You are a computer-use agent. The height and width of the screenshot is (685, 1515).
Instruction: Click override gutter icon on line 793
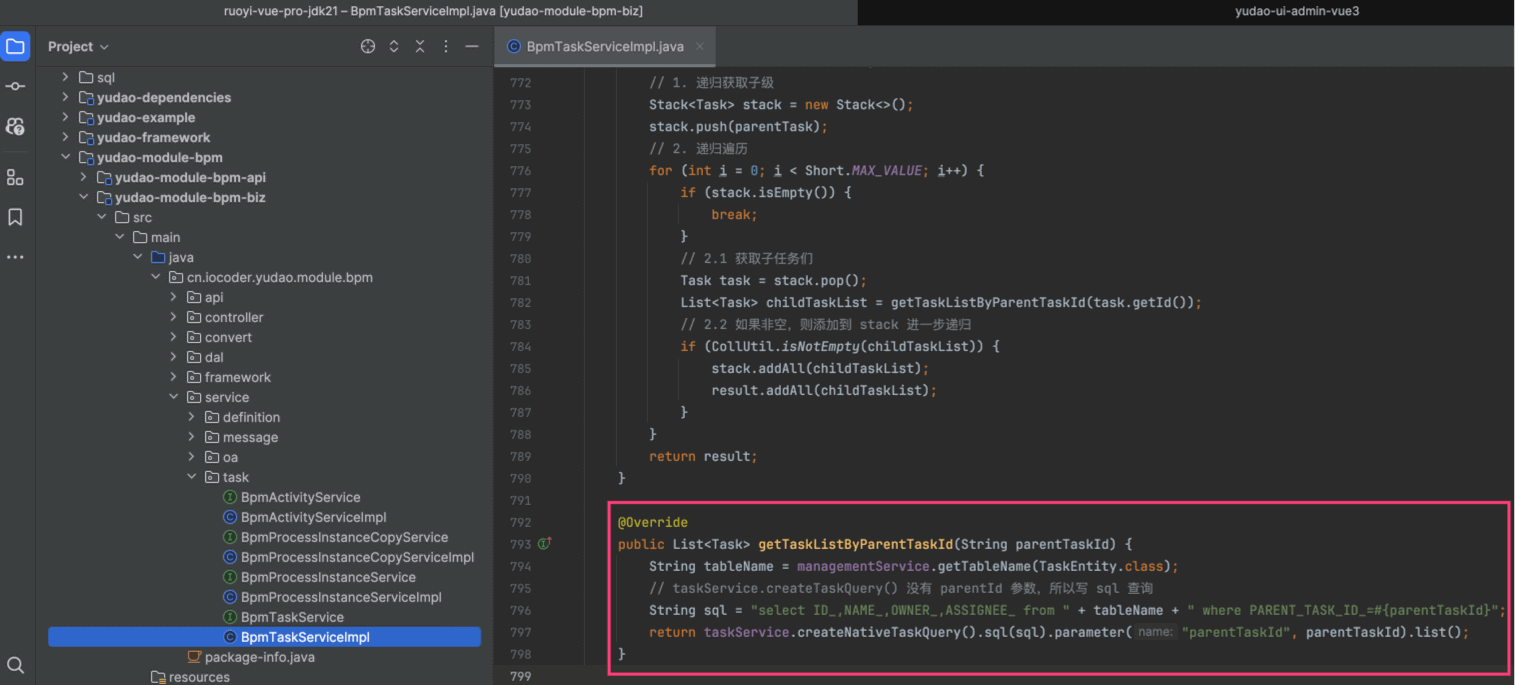[545, 544]
